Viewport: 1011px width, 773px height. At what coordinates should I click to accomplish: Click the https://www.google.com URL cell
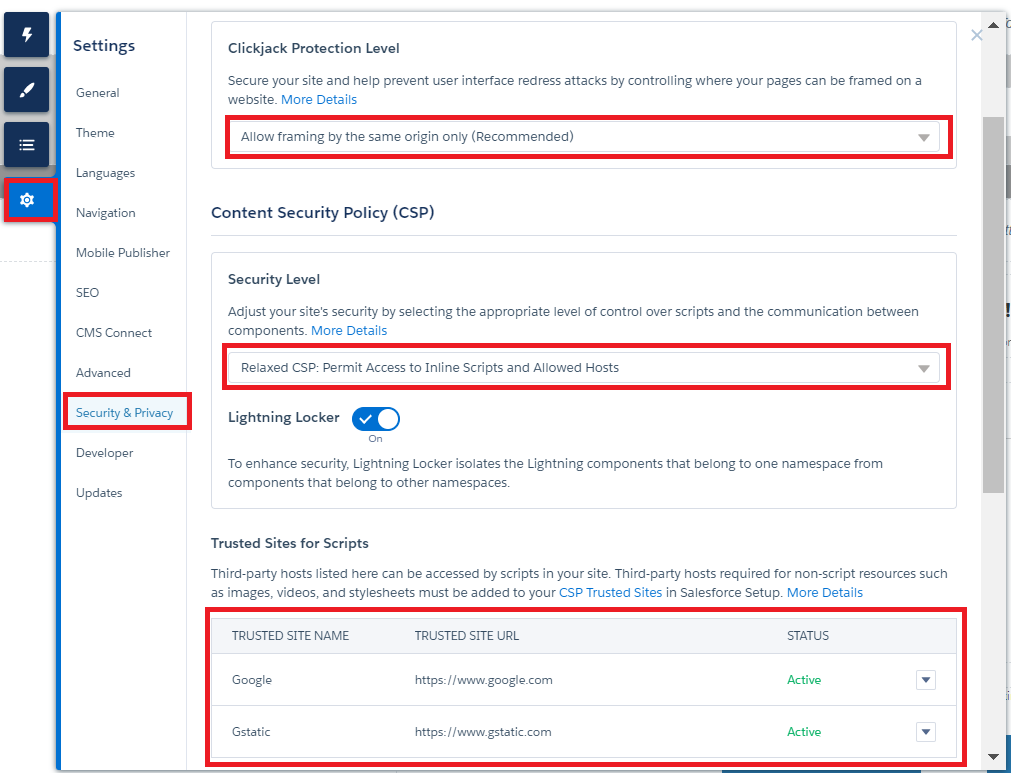click(484, 680)
